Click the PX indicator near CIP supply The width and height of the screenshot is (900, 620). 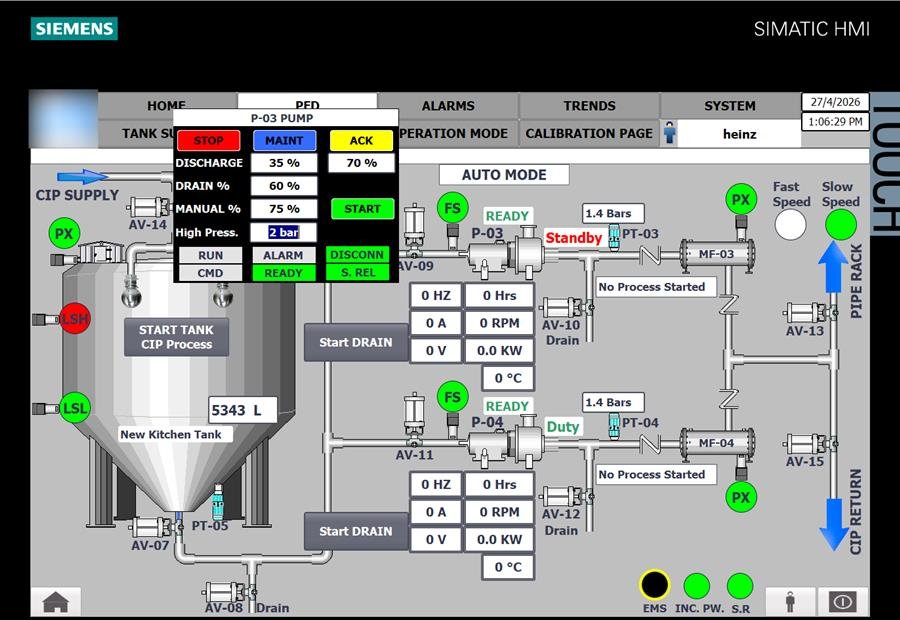pyautogui.click(x=64, y=234)
